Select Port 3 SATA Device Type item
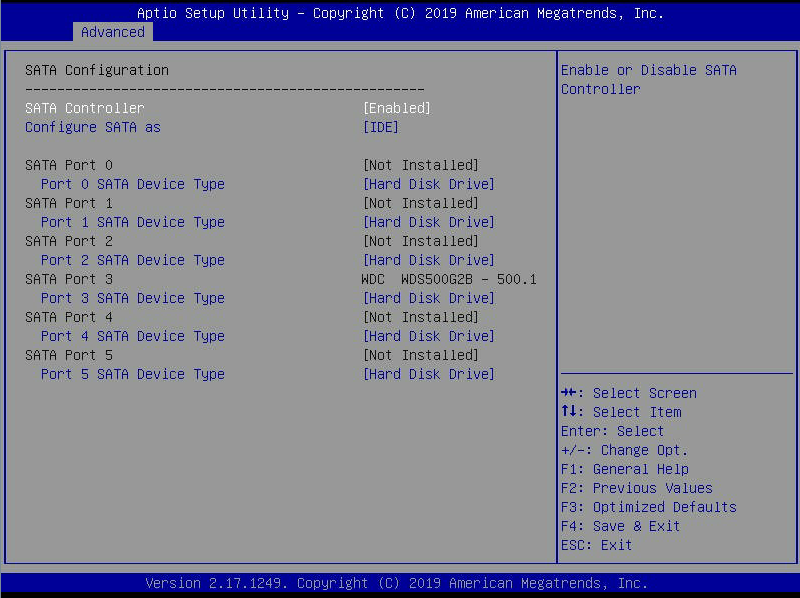The height and width of the screenshot is (598, 800). 132,298
